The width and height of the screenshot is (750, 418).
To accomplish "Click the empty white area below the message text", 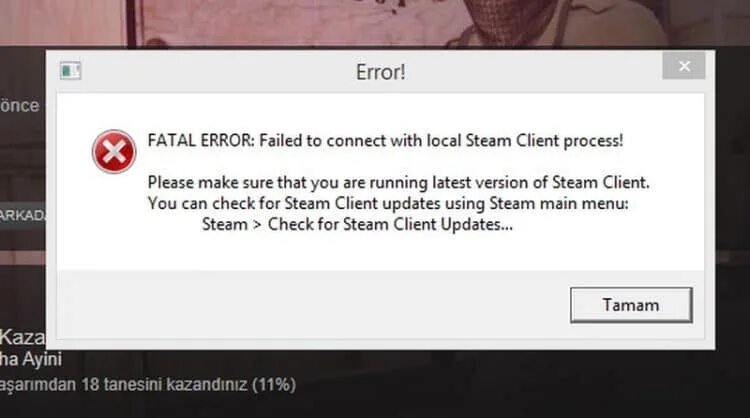I will pyautogui.click(x=380, y=253).
